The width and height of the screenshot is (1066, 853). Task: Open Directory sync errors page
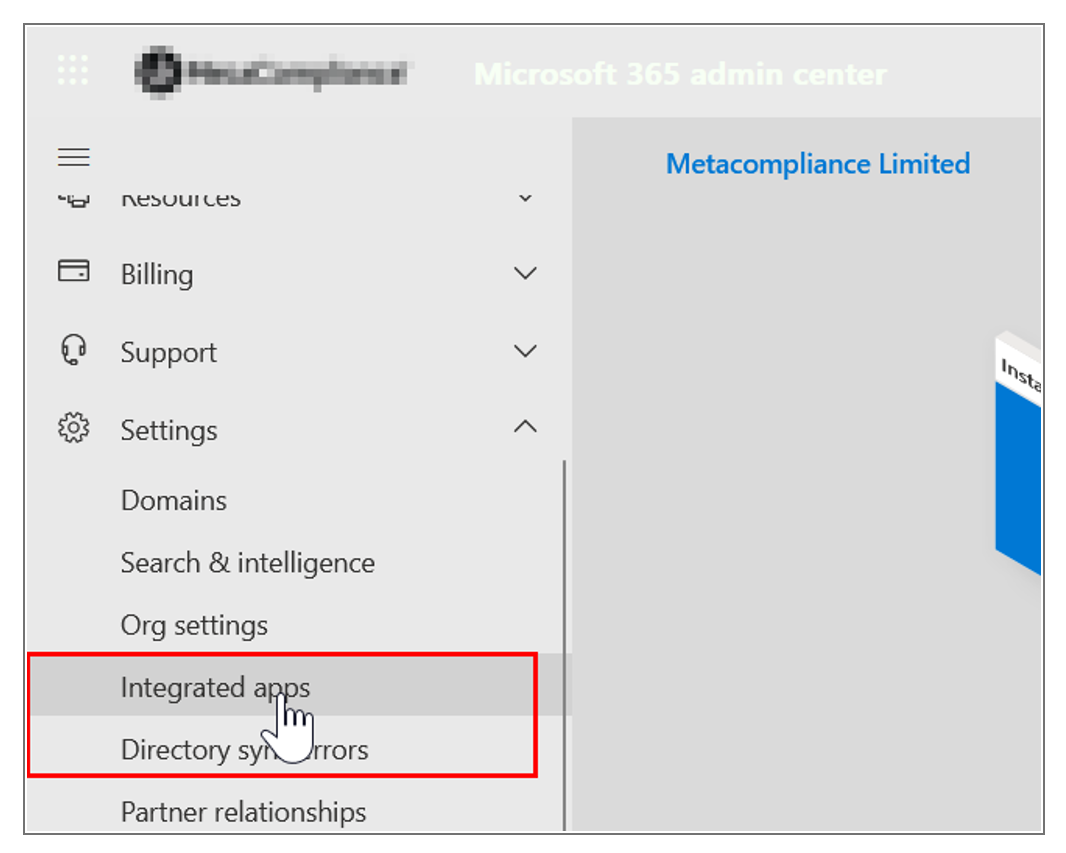point(245,750)
